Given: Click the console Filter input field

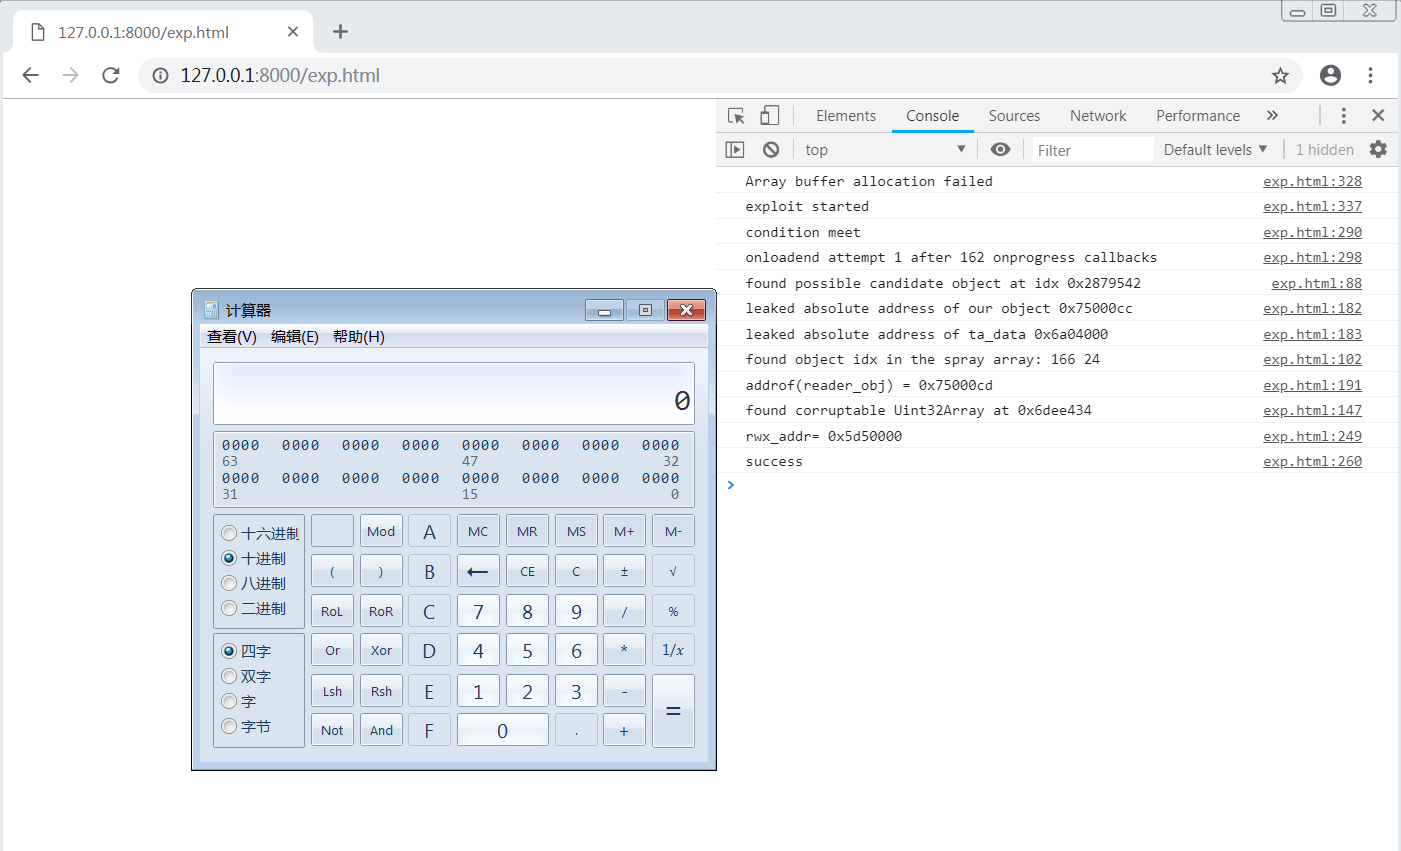Looking at the screenshot, I should pos(1092,150).
